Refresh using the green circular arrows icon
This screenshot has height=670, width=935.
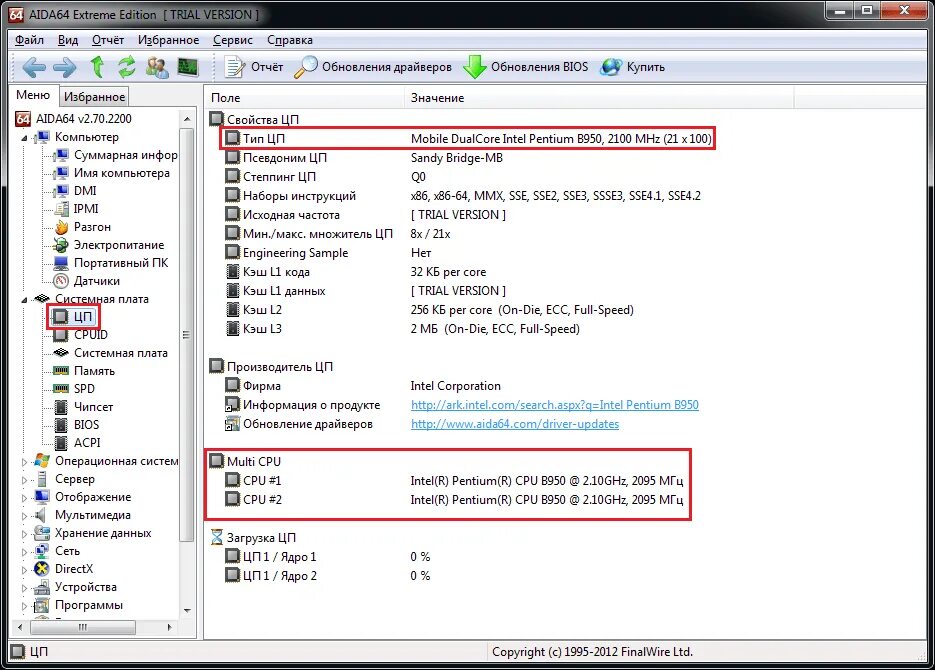pyautogui.click(x=126, y=67)
